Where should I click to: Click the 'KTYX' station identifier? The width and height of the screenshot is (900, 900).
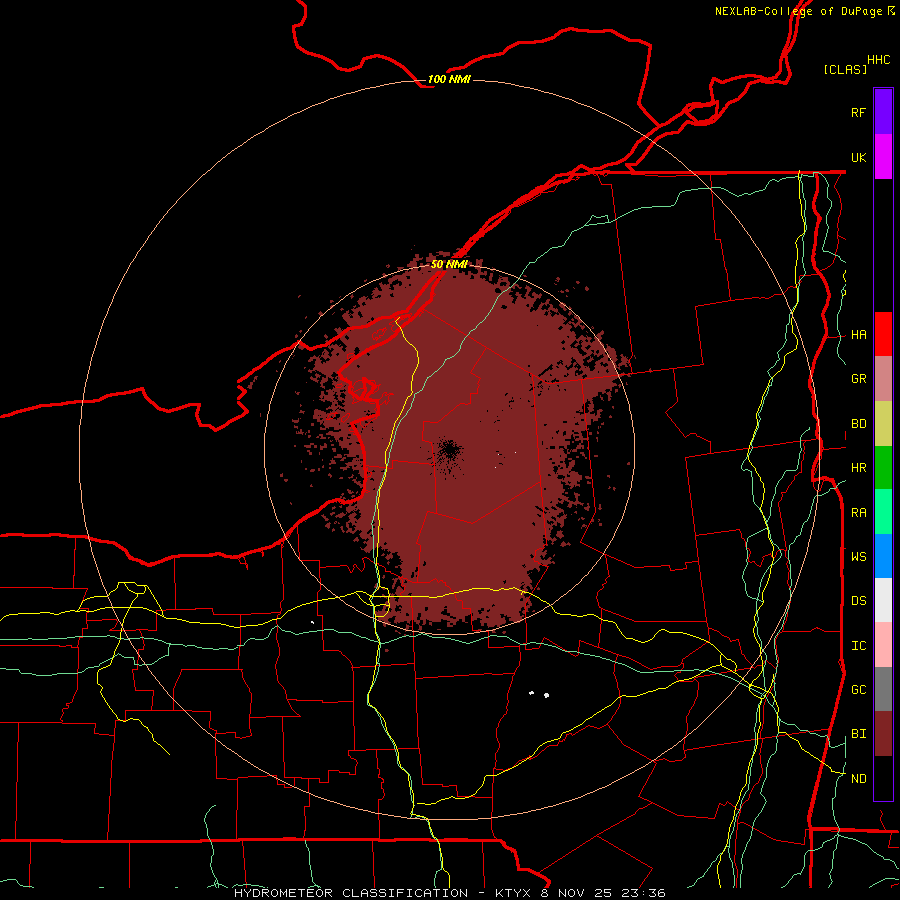(514, 893)
